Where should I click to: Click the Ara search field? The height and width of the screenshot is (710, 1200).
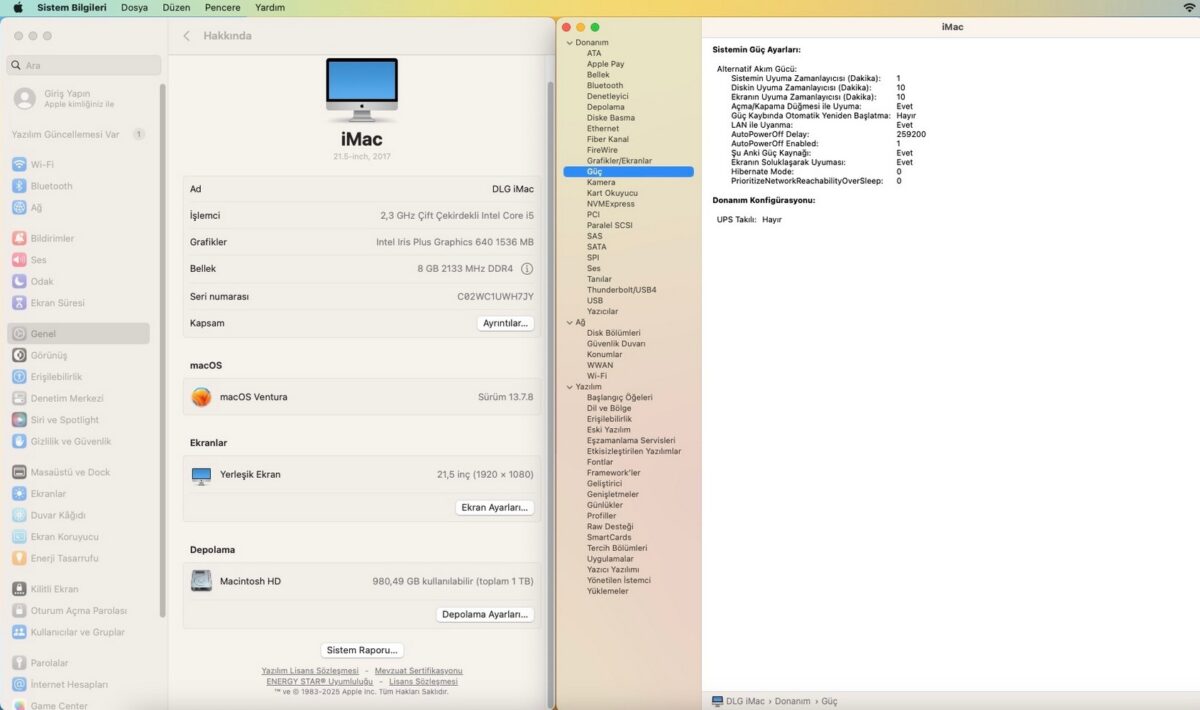[84, 65]
